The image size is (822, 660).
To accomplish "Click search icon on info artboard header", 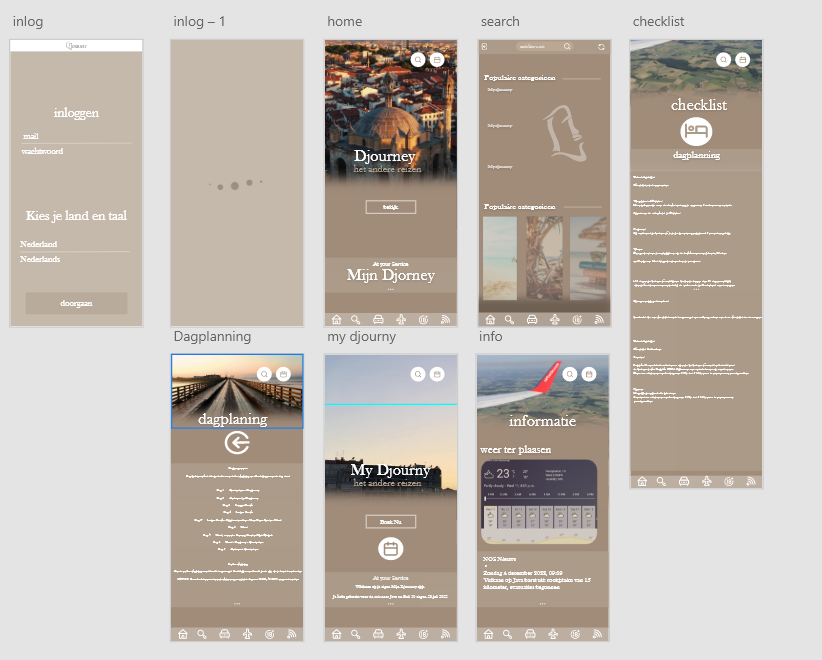I will pyautogui.click(x=570, y=374).
